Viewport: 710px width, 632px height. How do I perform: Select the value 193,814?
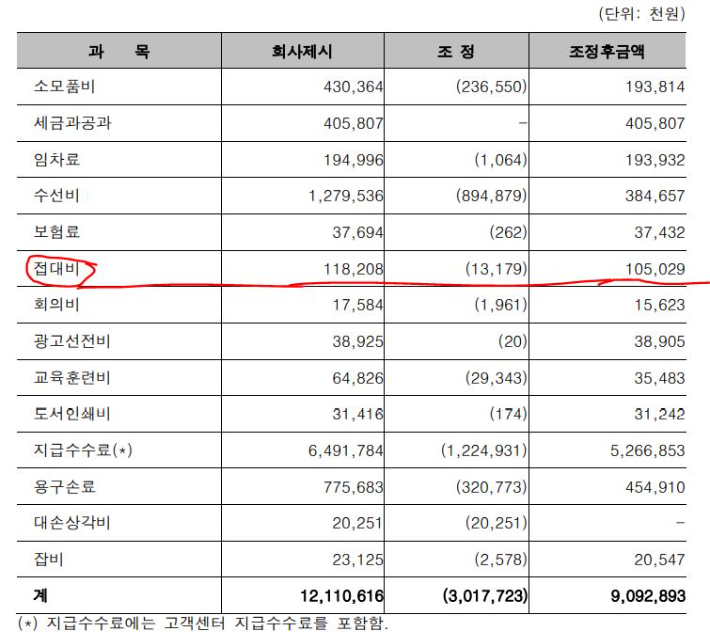(655, 86)
